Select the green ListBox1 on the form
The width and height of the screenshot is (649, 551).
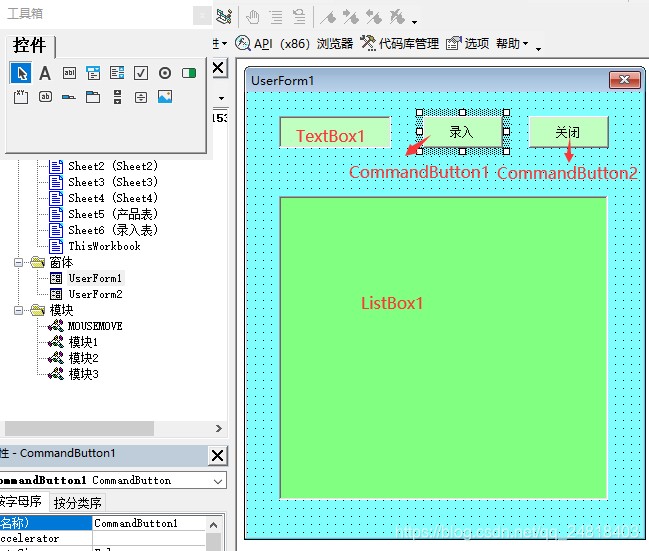click(443, 348)
